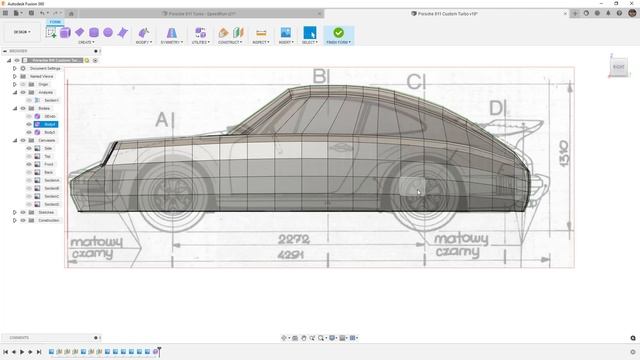
Task: Toggle visibility of the selected Body4
Action: [x=29, y=124]
